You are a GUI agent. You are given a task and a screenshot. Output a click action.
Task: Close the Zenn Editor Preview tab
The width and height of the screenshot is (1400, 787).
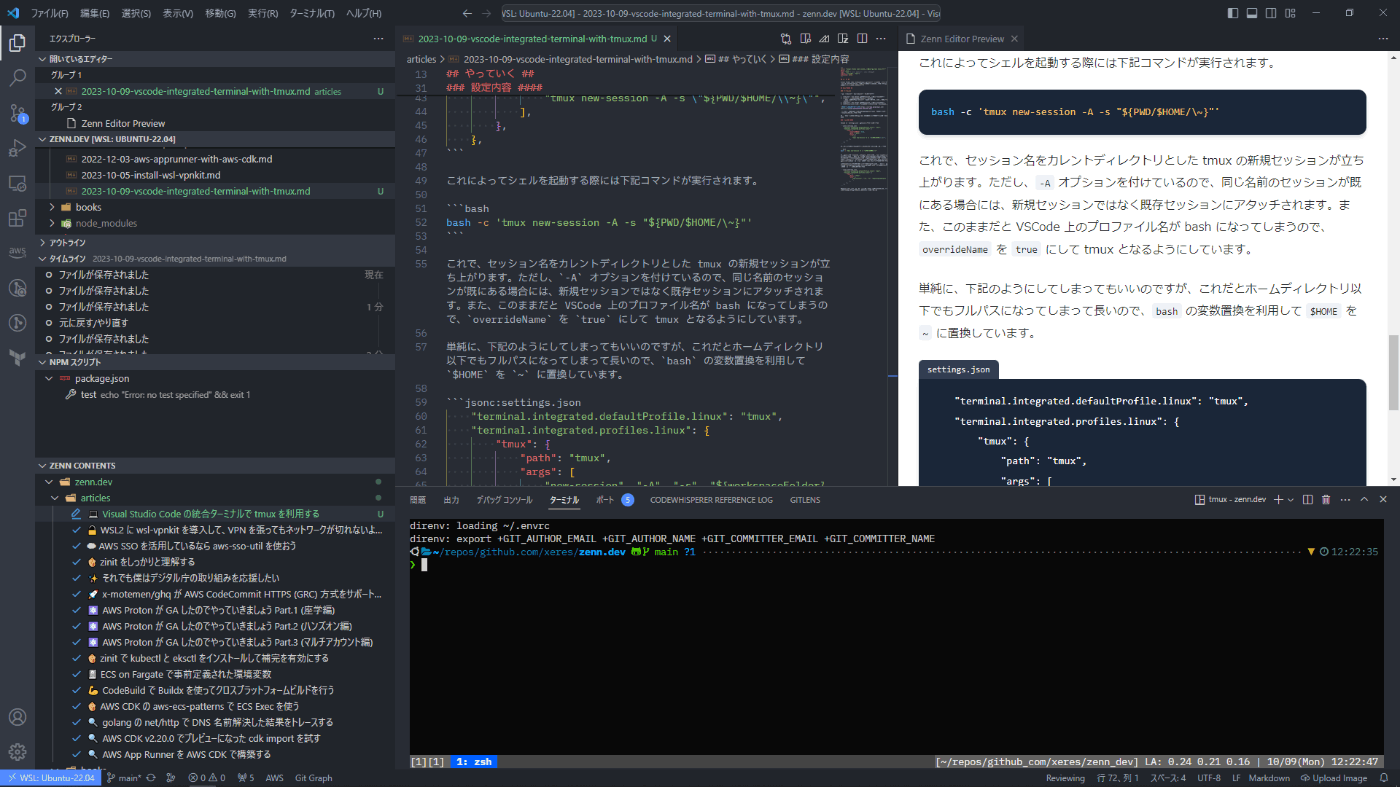point(1013,38)
